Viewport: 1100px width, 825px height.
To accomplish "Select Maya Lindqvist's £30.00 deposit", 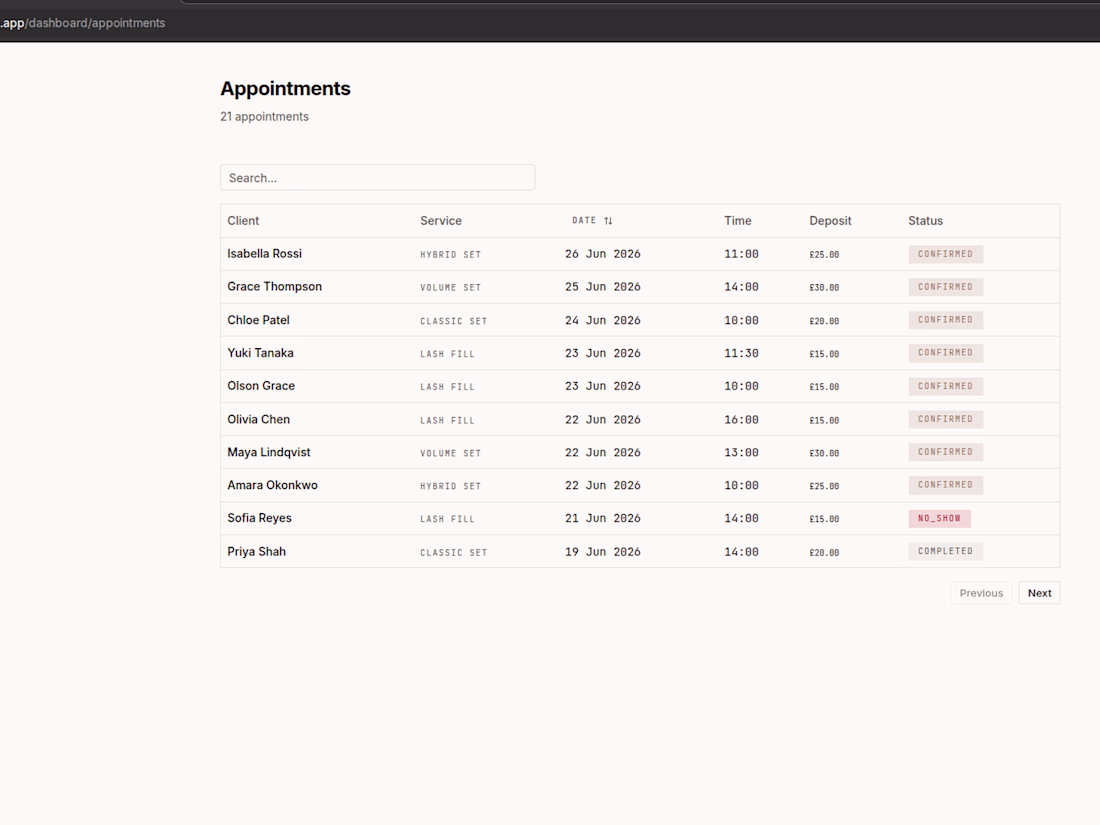I will (824, 453).
